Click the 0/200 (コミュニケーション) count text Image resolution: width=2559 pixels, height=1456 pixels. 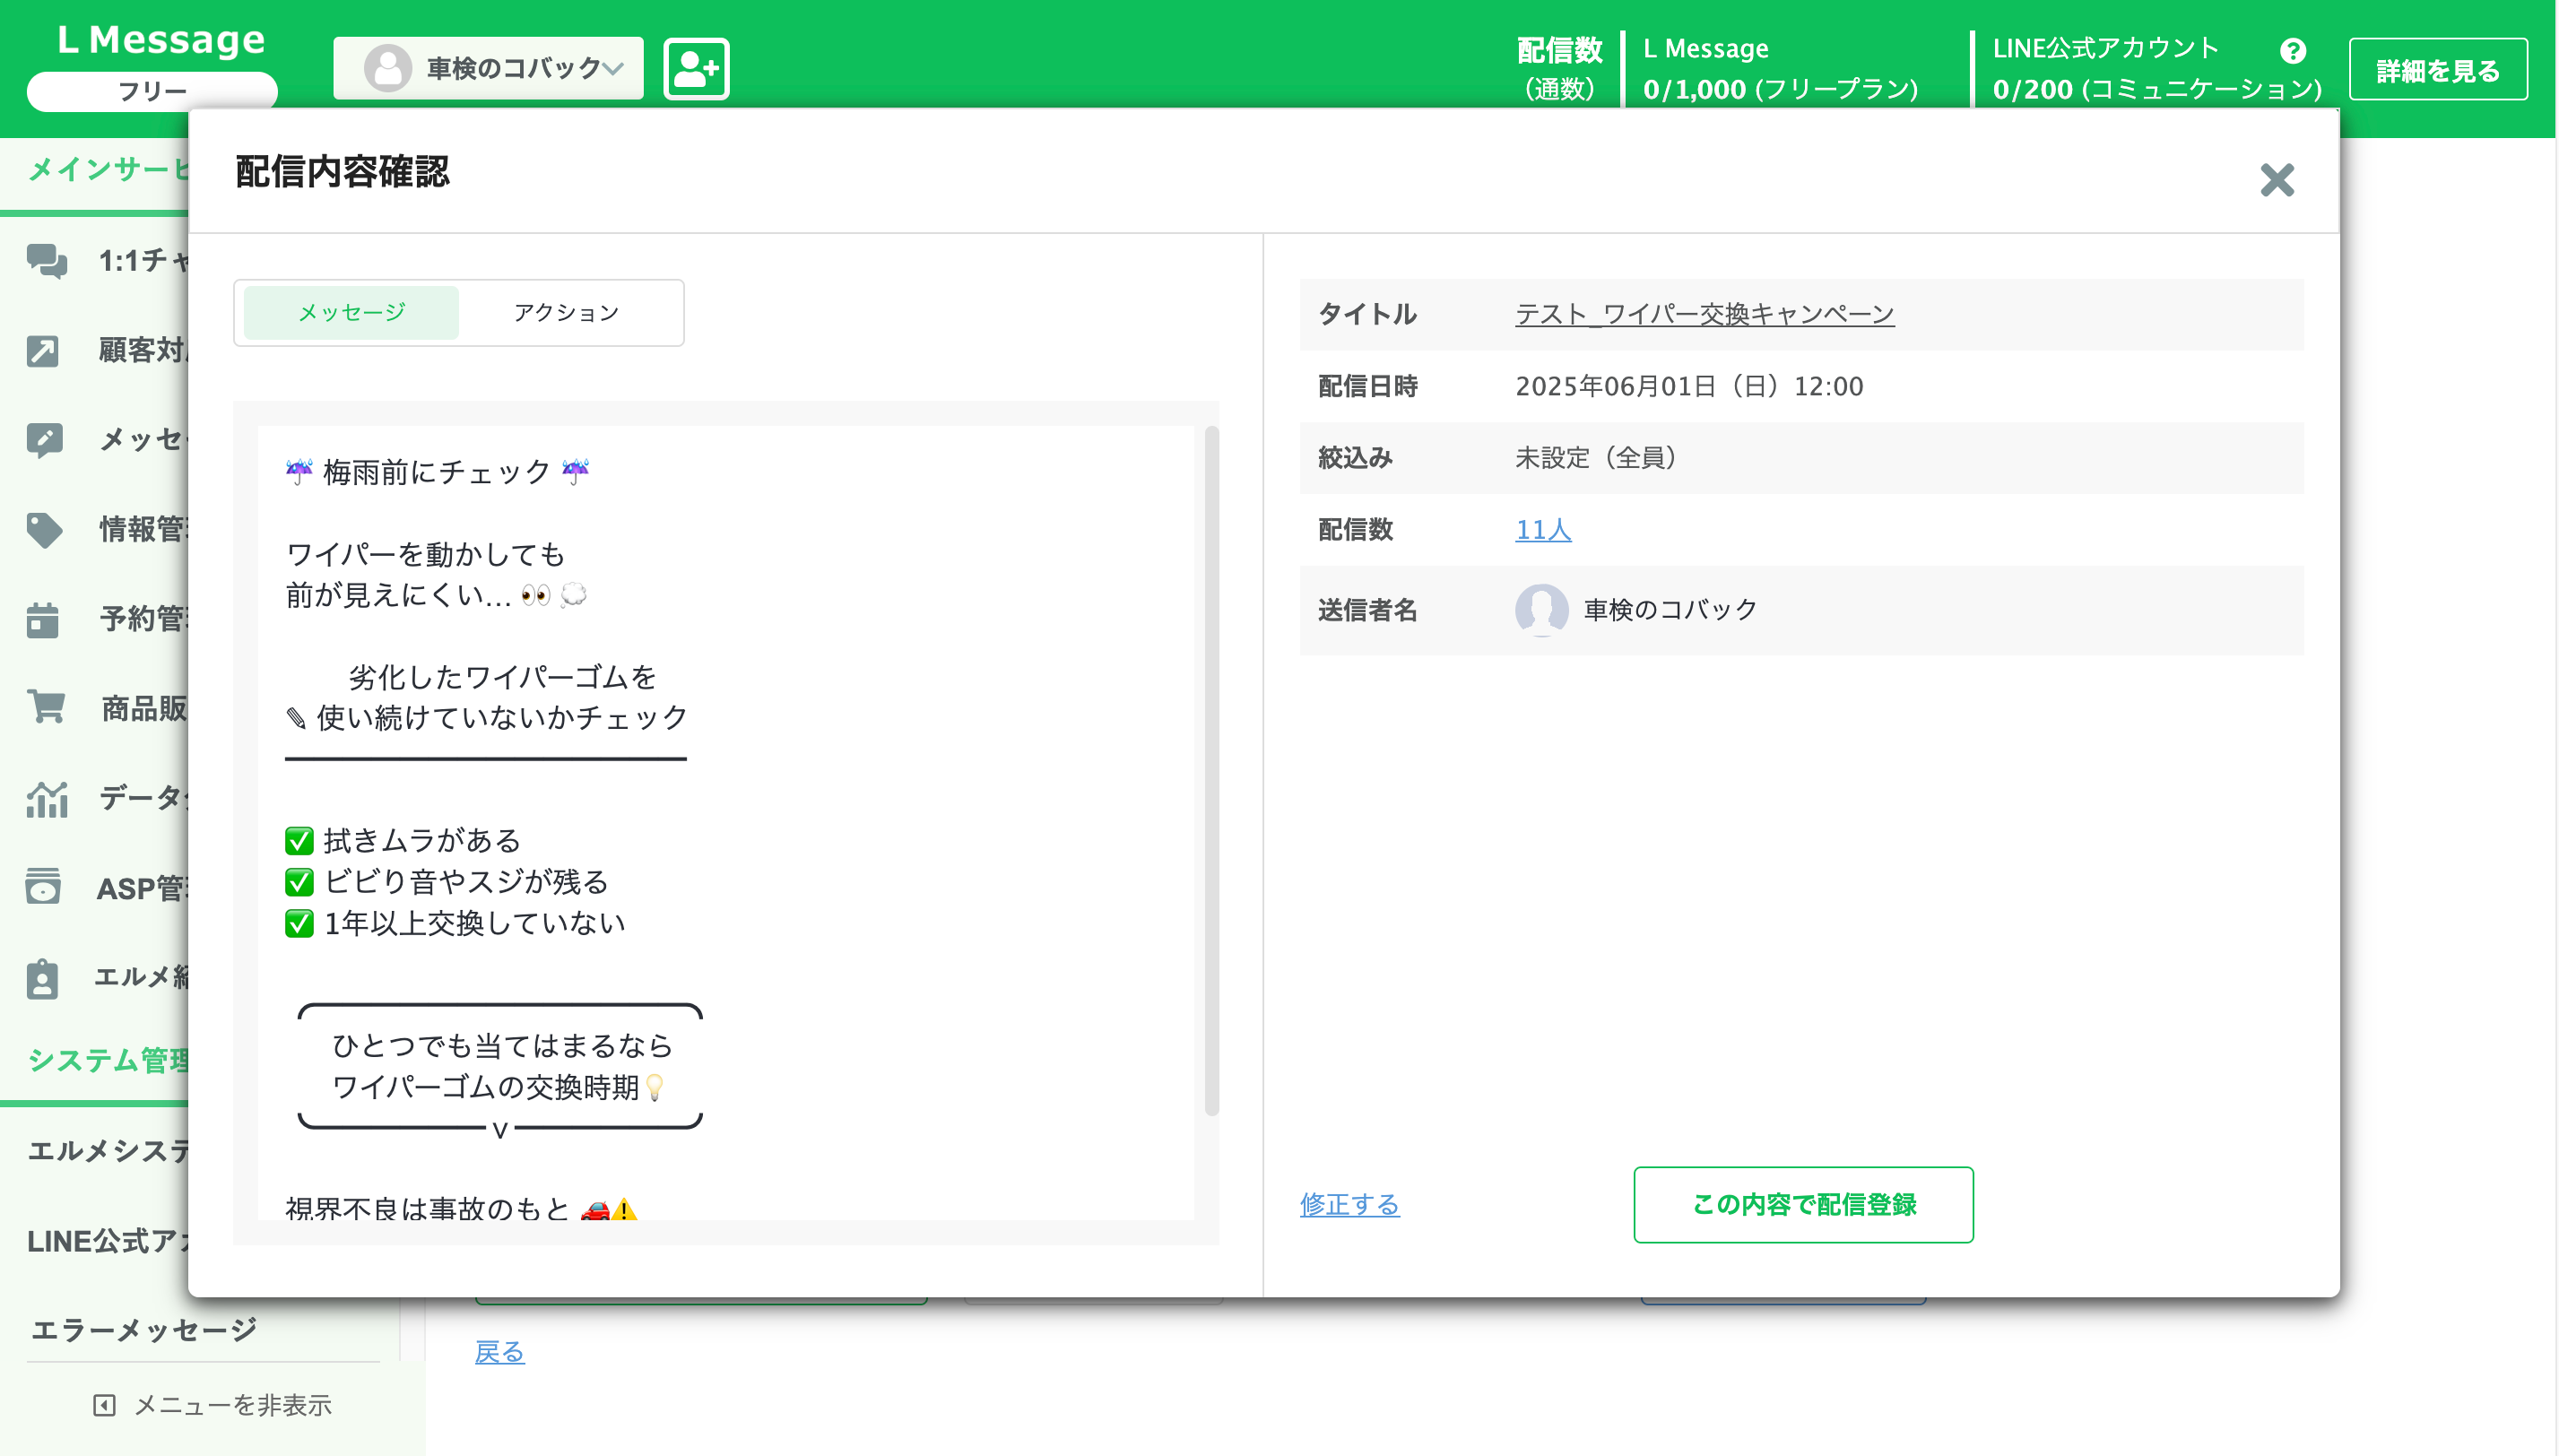coord(2157,89)
